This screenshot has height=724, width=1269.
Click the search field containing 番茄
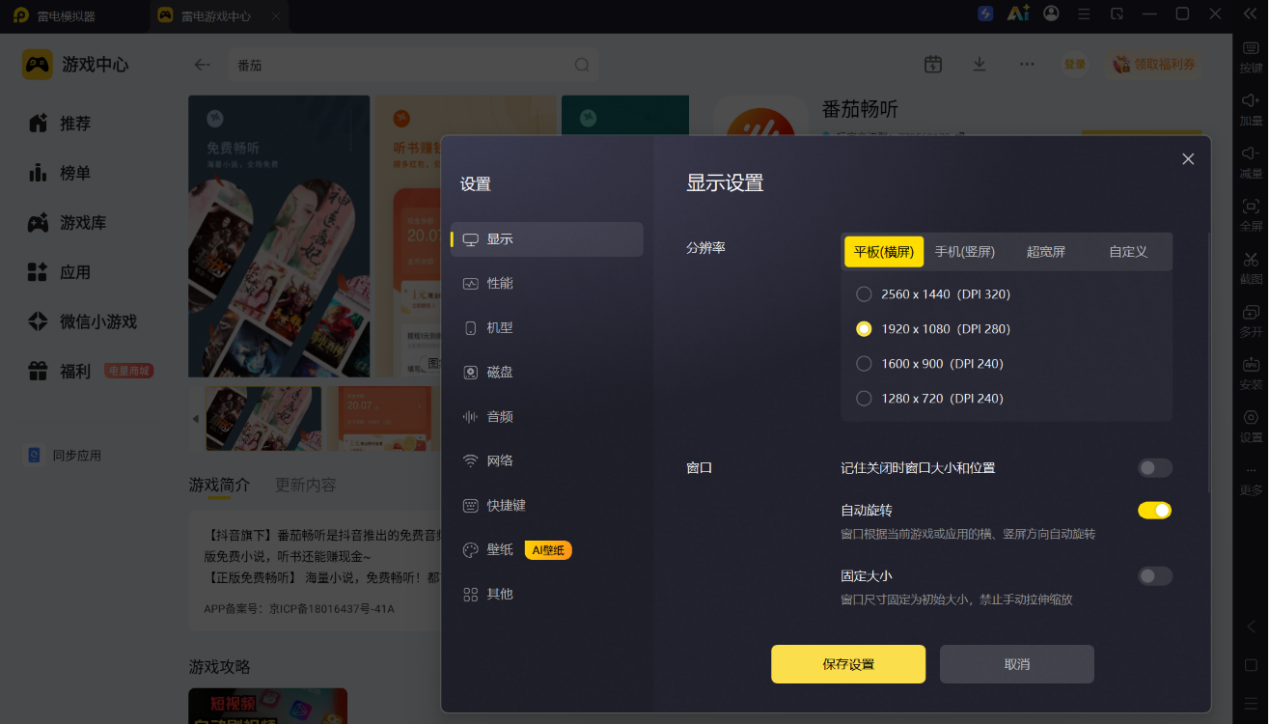[x=413, y=65]
